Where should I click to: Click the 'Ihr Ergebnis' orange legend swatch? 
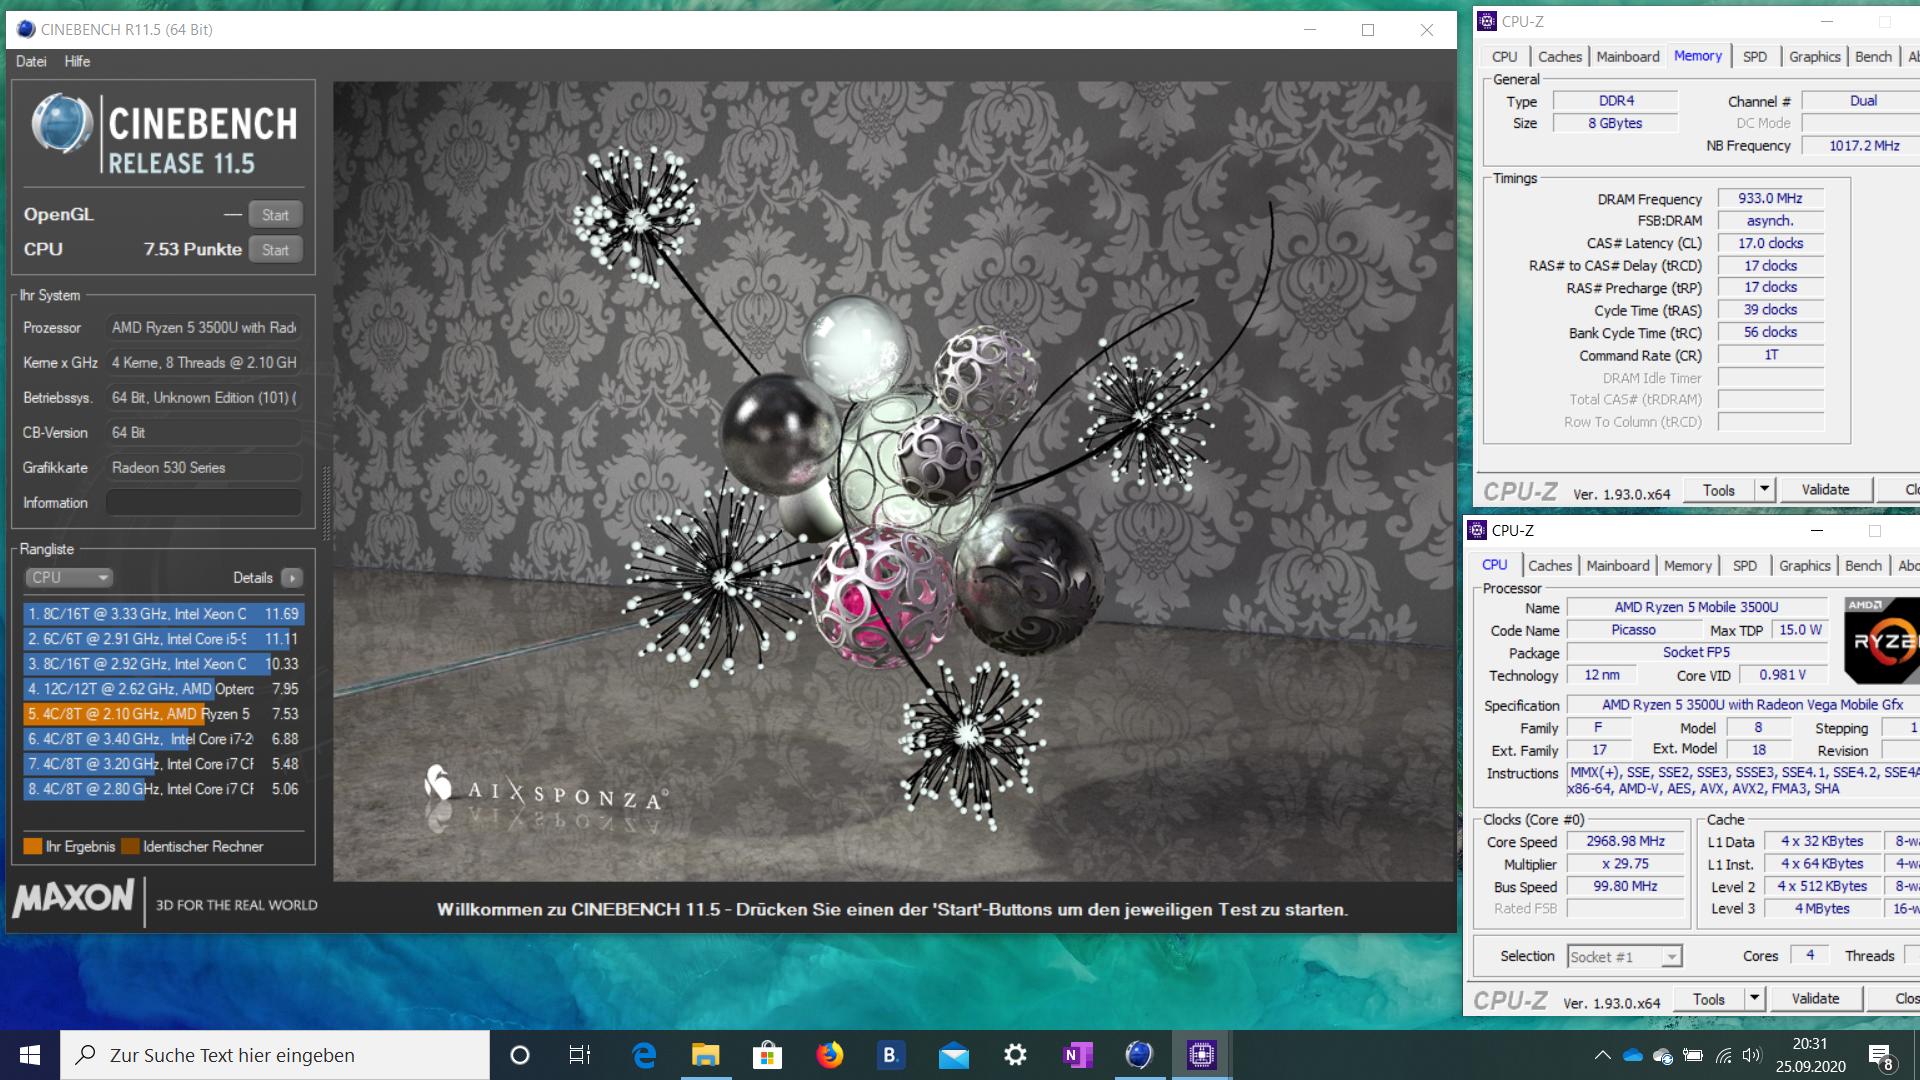pos(32,846)
